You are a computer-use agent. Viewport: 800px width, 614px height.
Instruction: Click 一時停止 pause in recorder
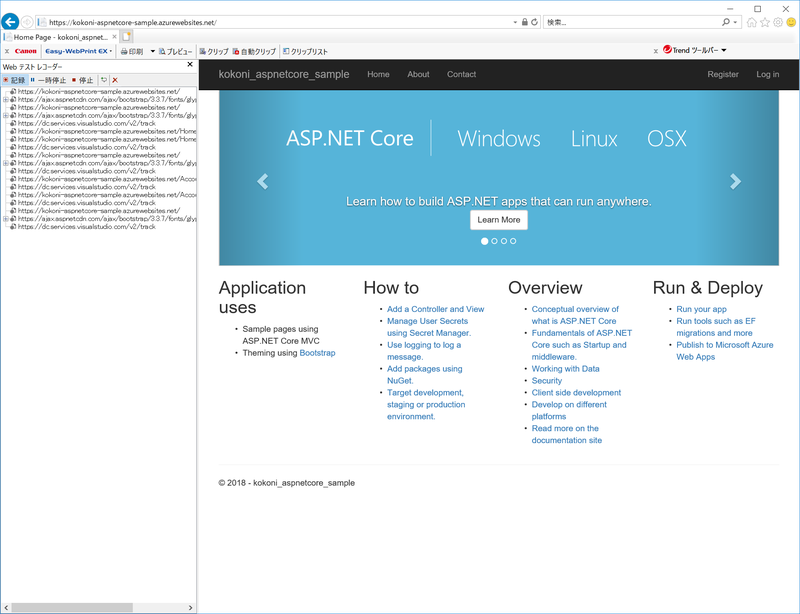[x=48, y=80]
